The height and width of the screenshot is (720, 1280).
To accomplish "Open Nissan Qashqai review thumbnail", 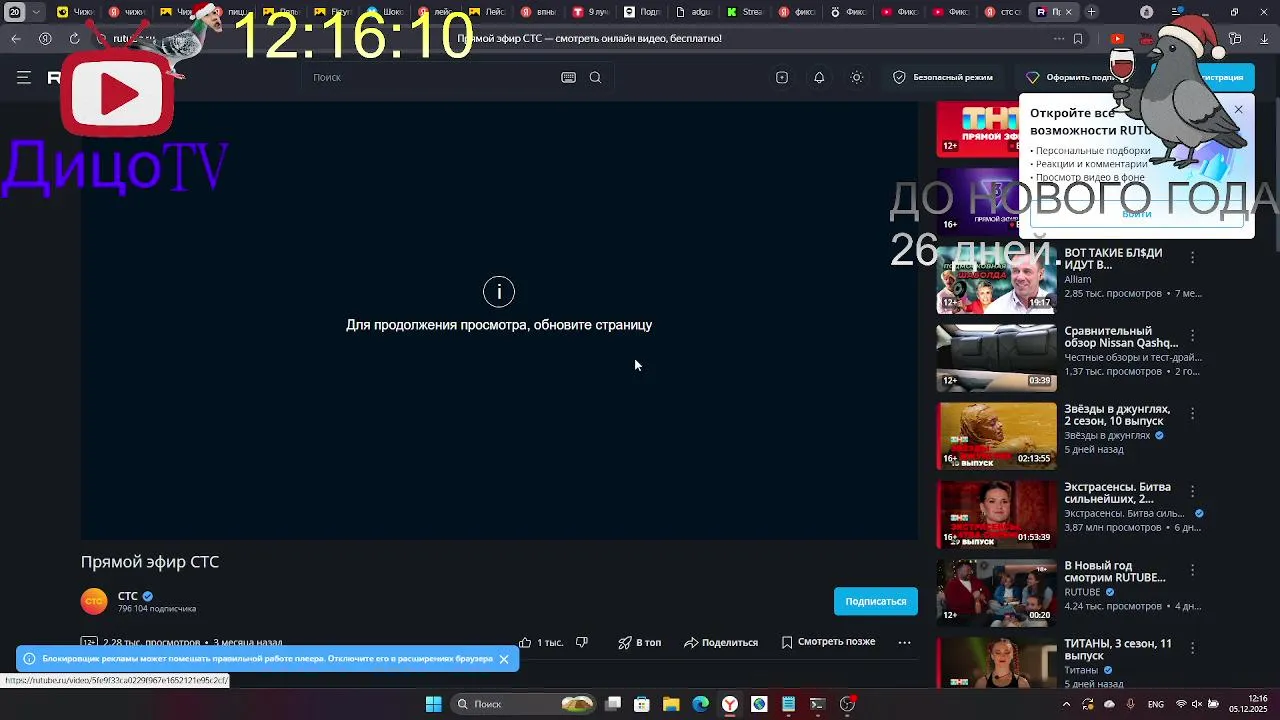I will pos(996,358).
